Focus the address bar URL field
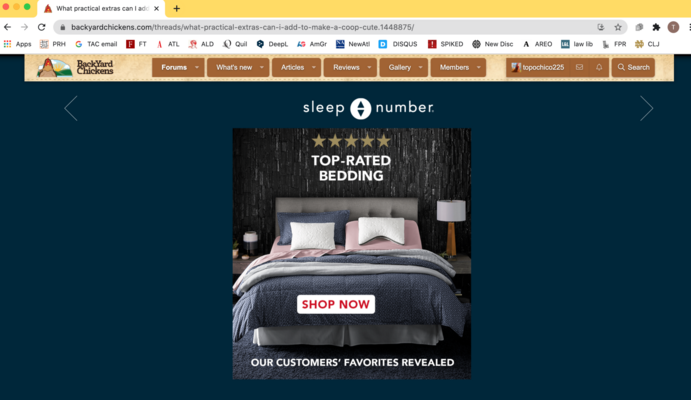The height and width of the screenshot is (400, 691). tap(326, 27)
